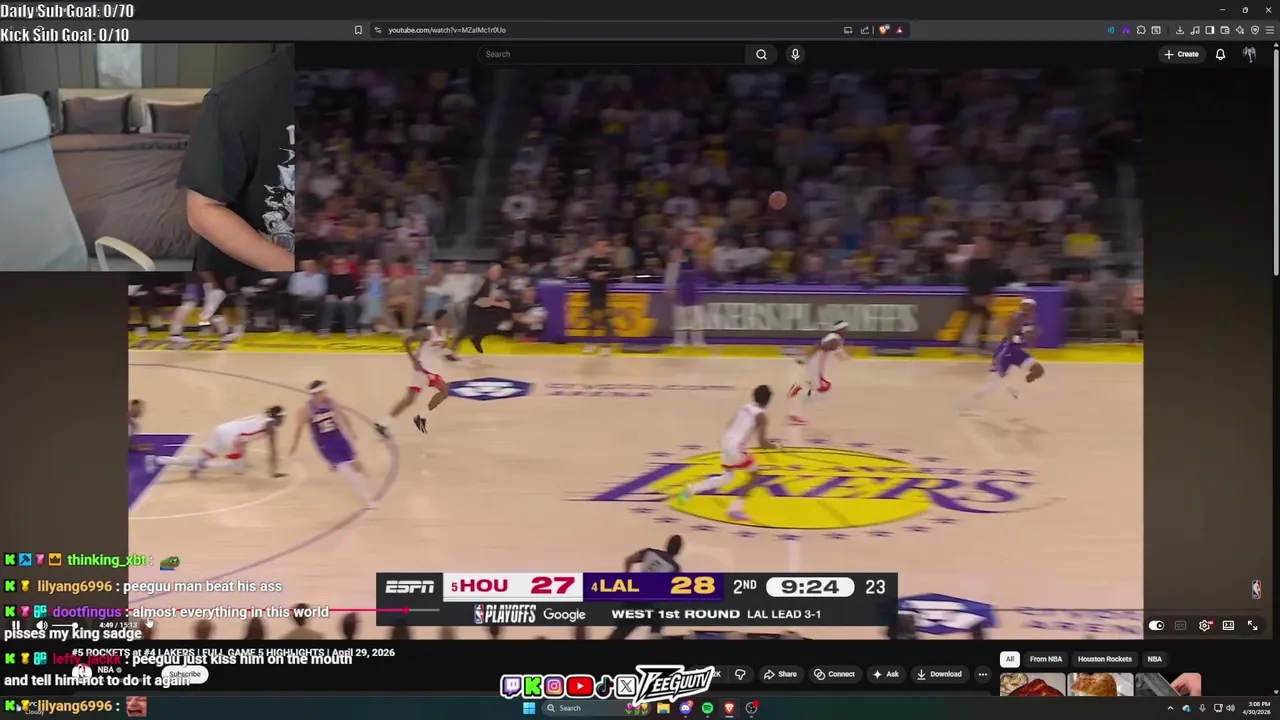Open the Windows Start menu
1280x720 pixels.
[x=529, y=708]
